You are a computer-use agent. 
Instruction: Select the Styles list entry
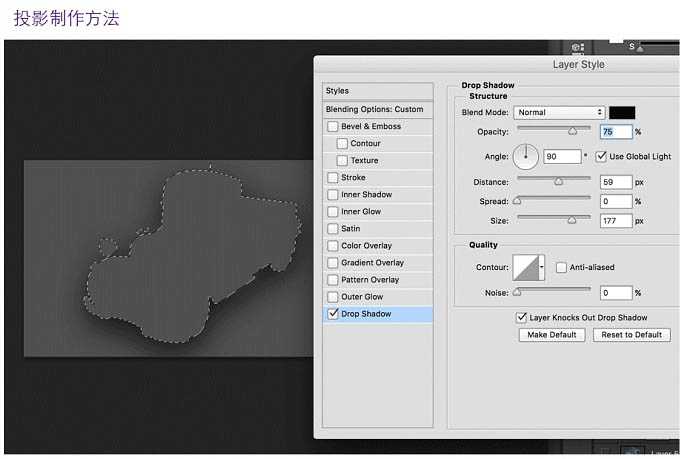(378, 91)
